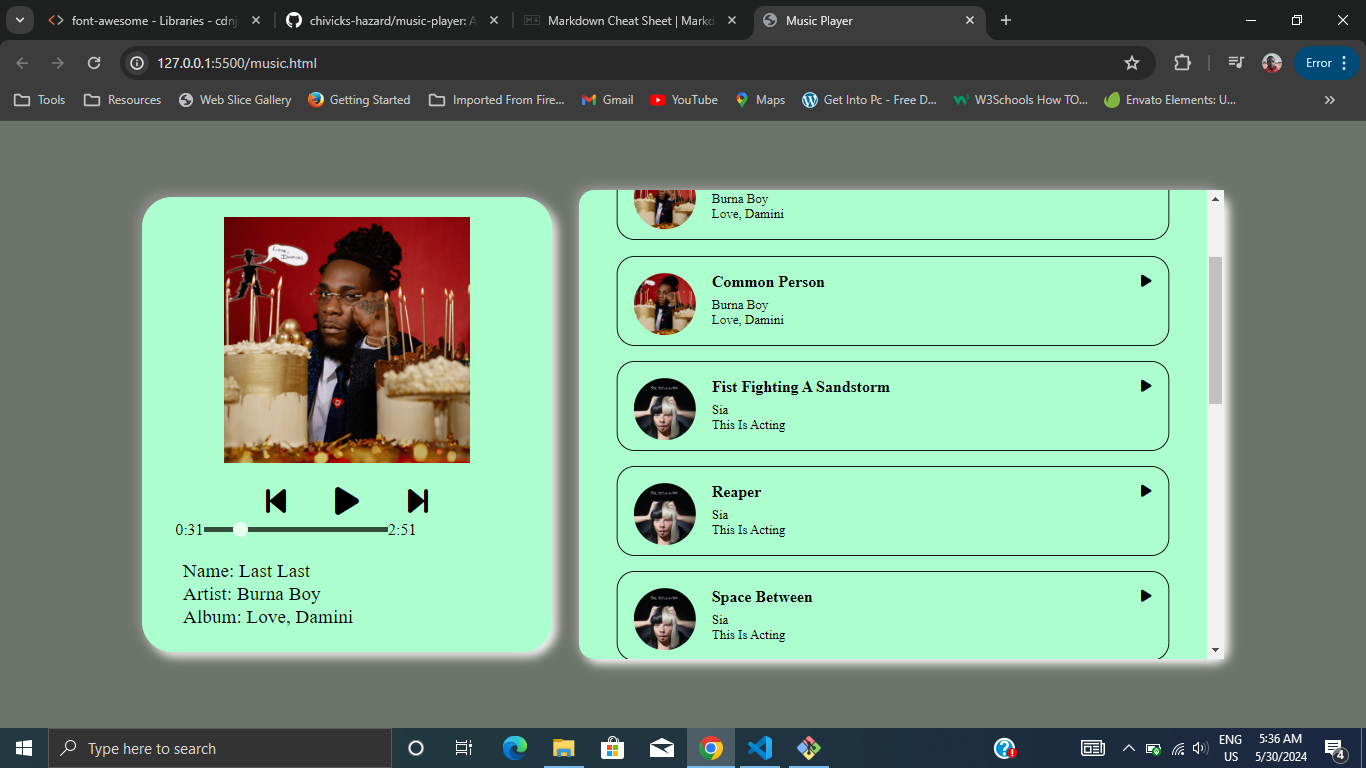
Task: Click Reaper round album thumbnail
Action: click(665, 514)
